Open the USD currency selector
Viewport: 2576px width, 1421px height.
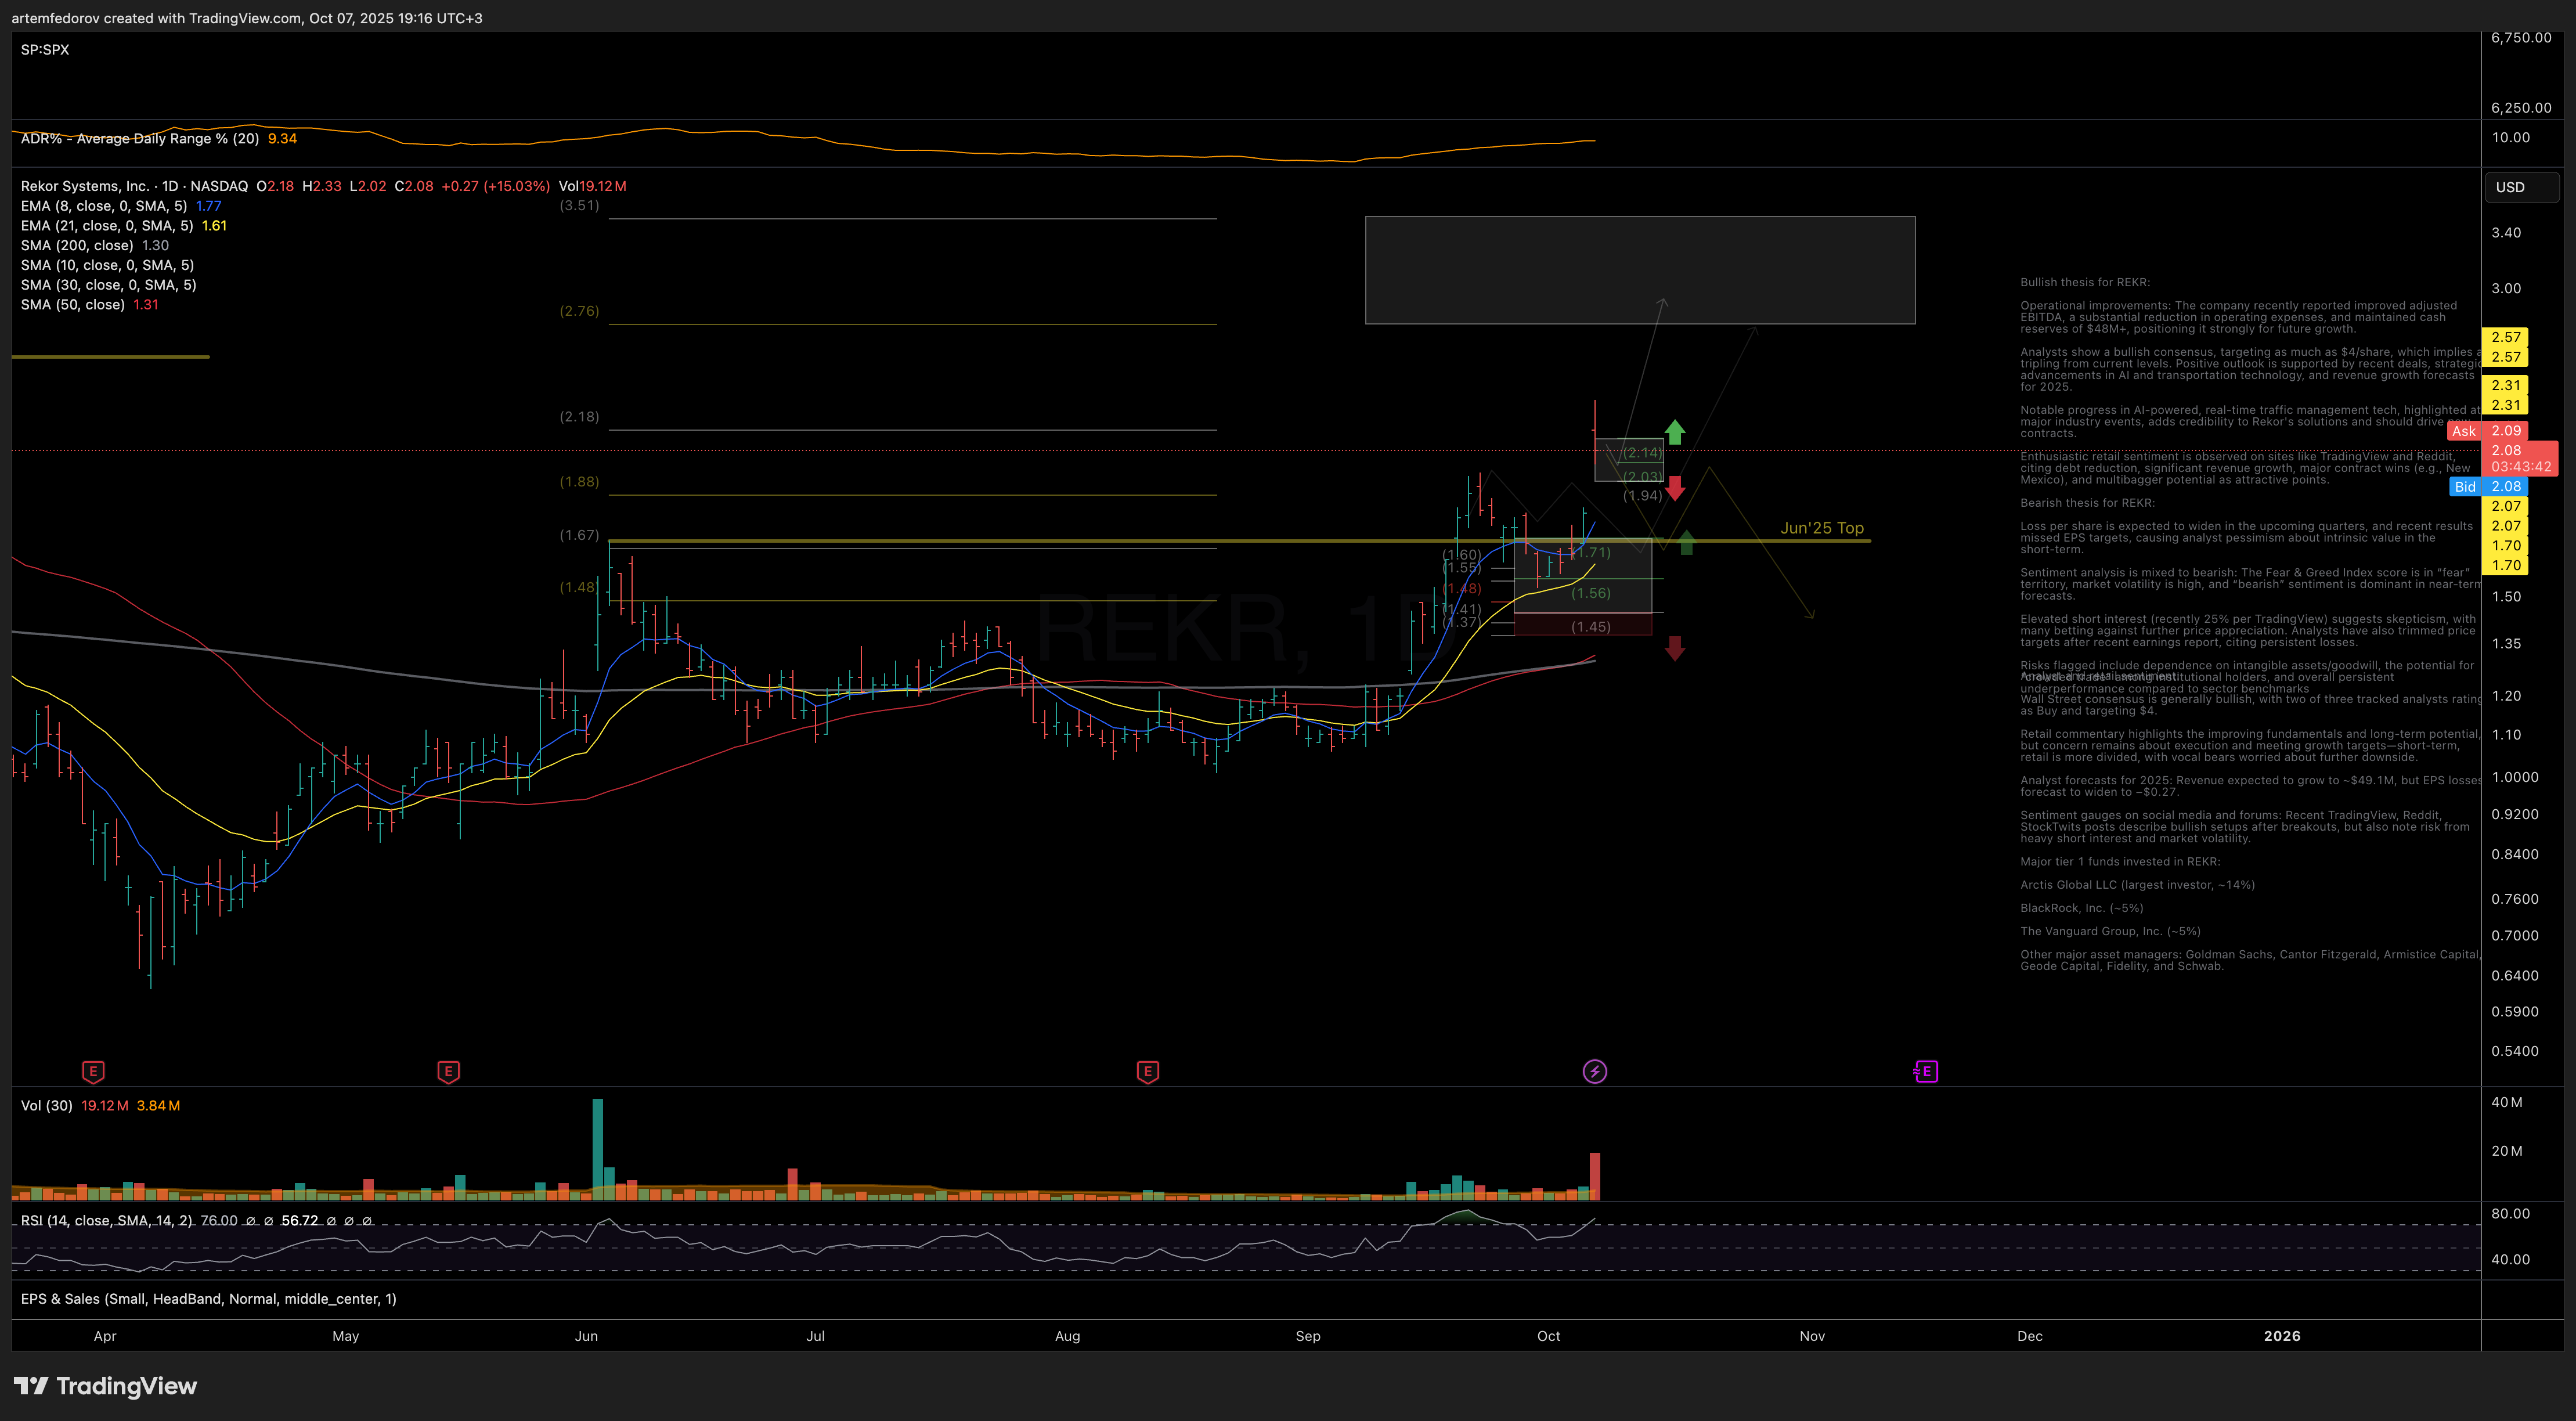pos(2521,187)
